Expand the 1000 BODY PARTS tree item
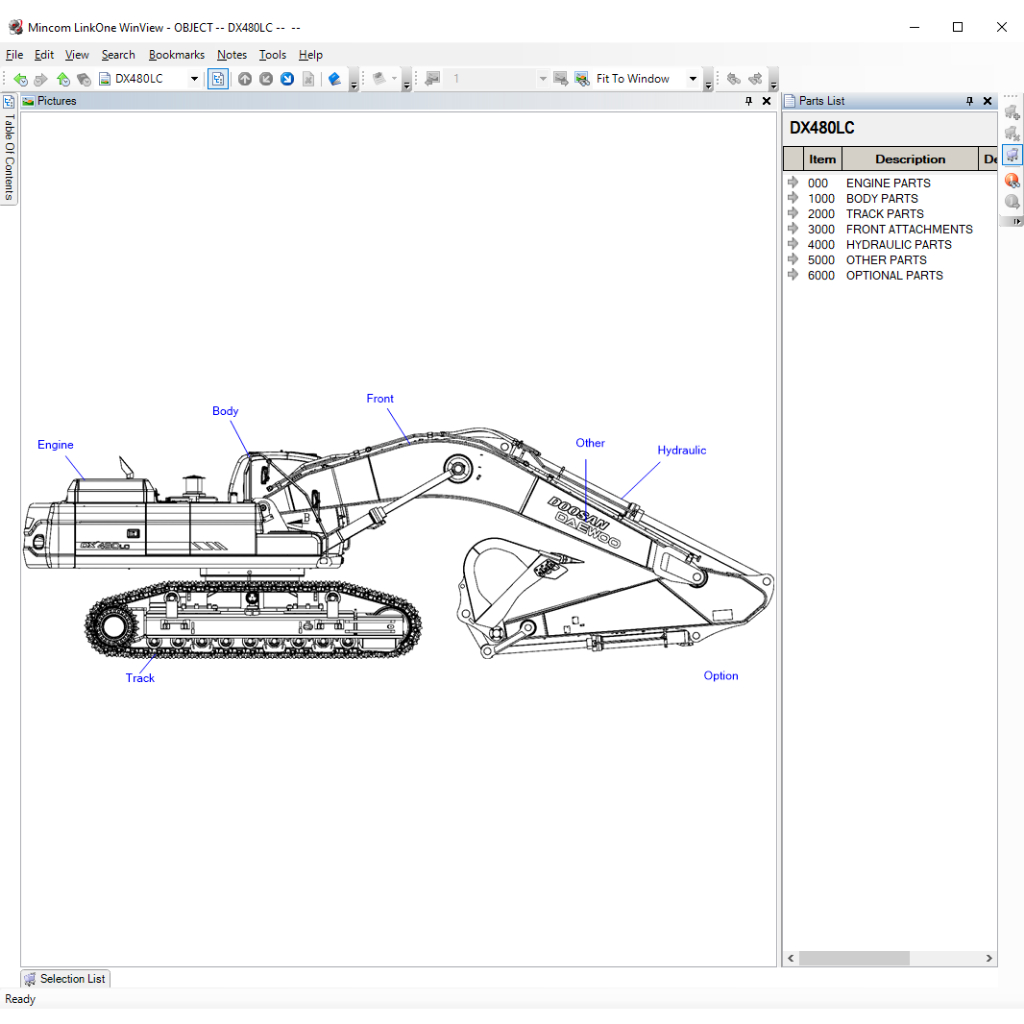This screenshot has height=1024, width=1024. [793, 198]
